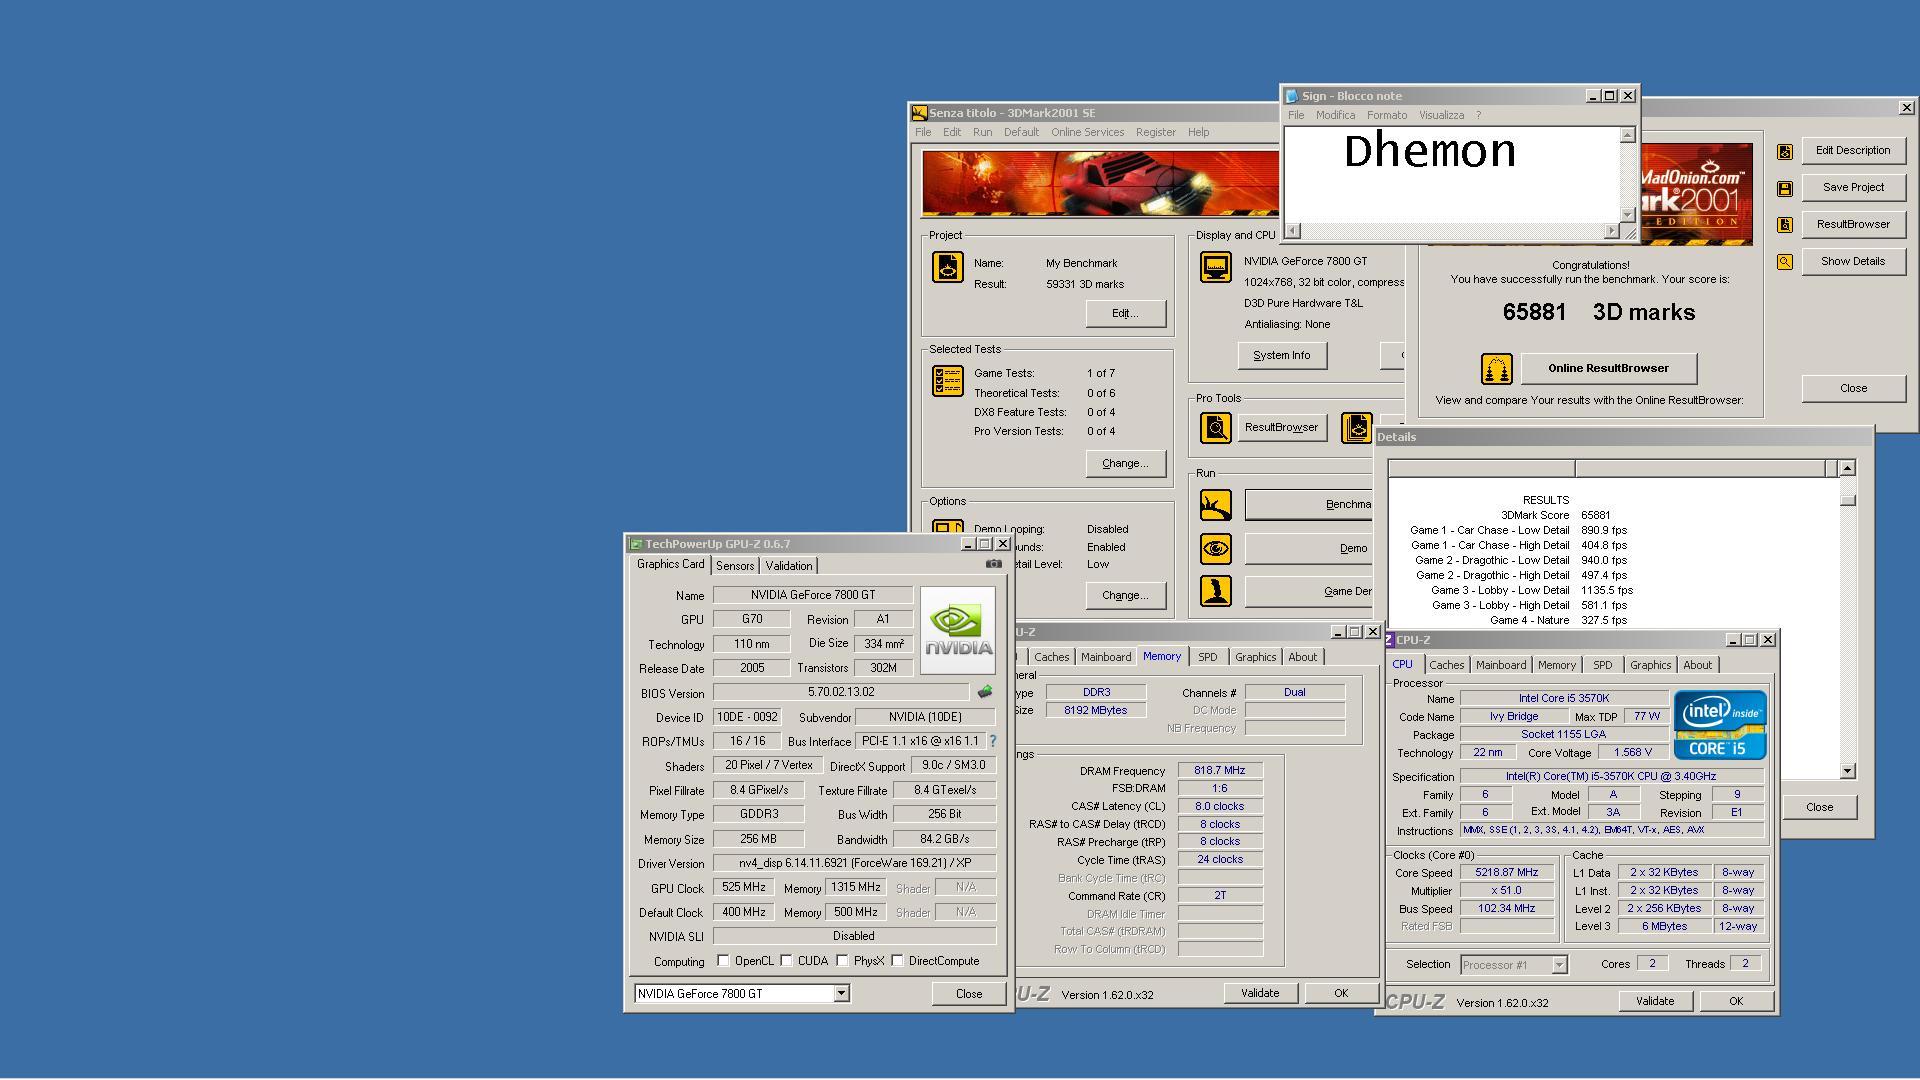
Task: Click the Project icon in 3DMark2001
Action: (948, 267)
